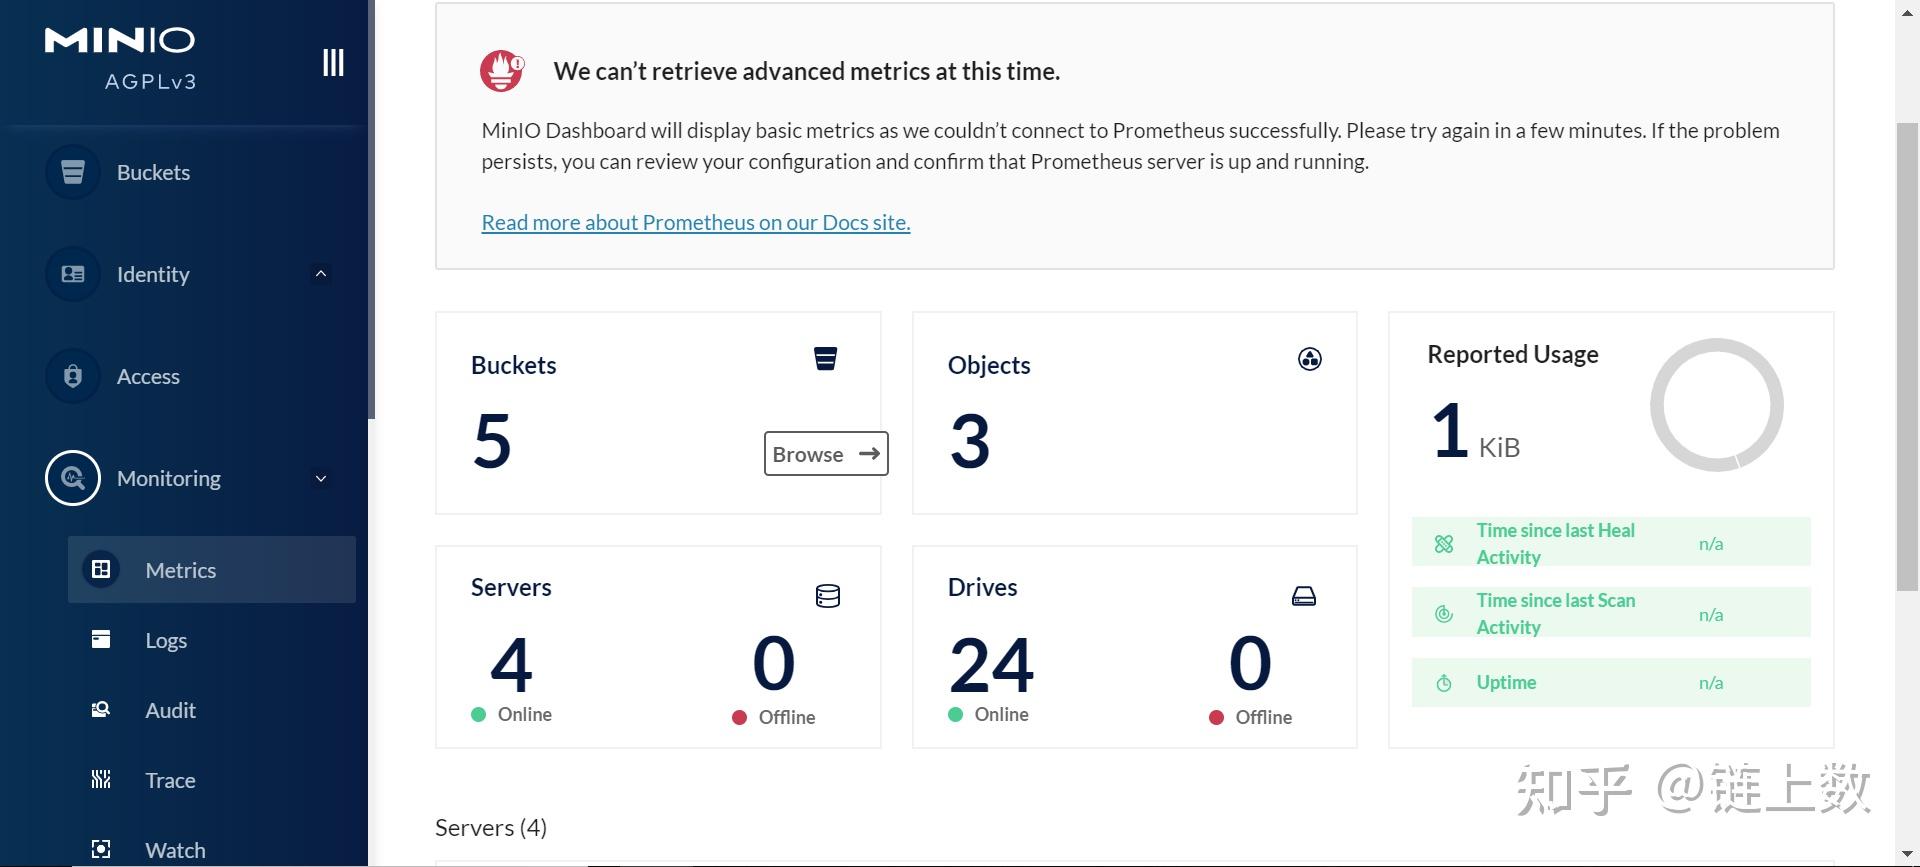Viewport: 1920px width, 867px height.
Task: Click the Objects card icon
Action: coord(1309,359)
